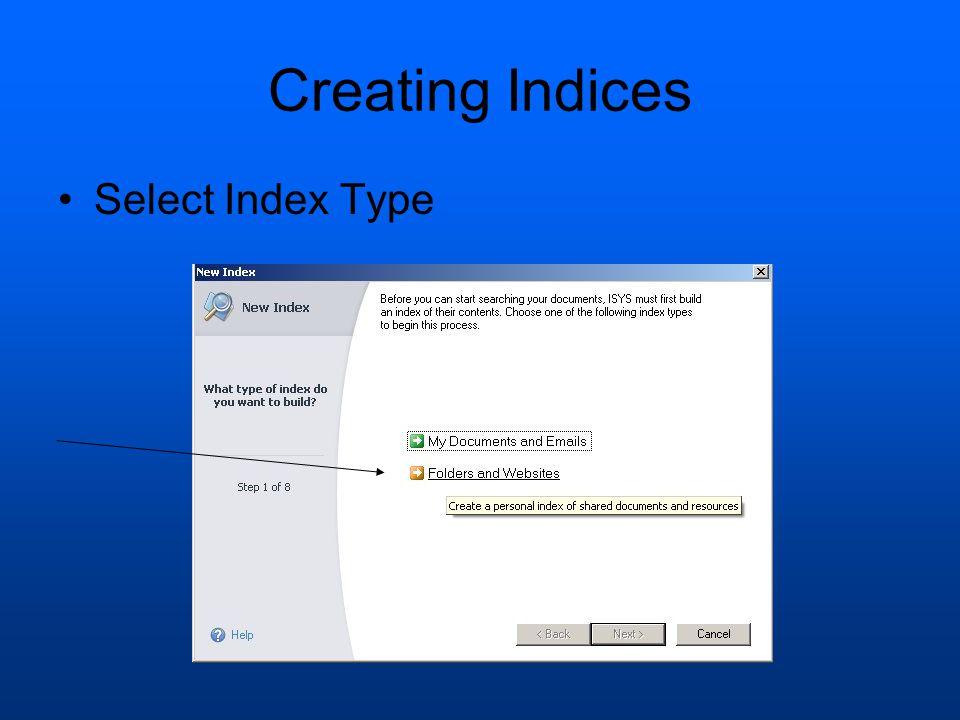Click the slide title 'Creating Indices'

point(480,91)
